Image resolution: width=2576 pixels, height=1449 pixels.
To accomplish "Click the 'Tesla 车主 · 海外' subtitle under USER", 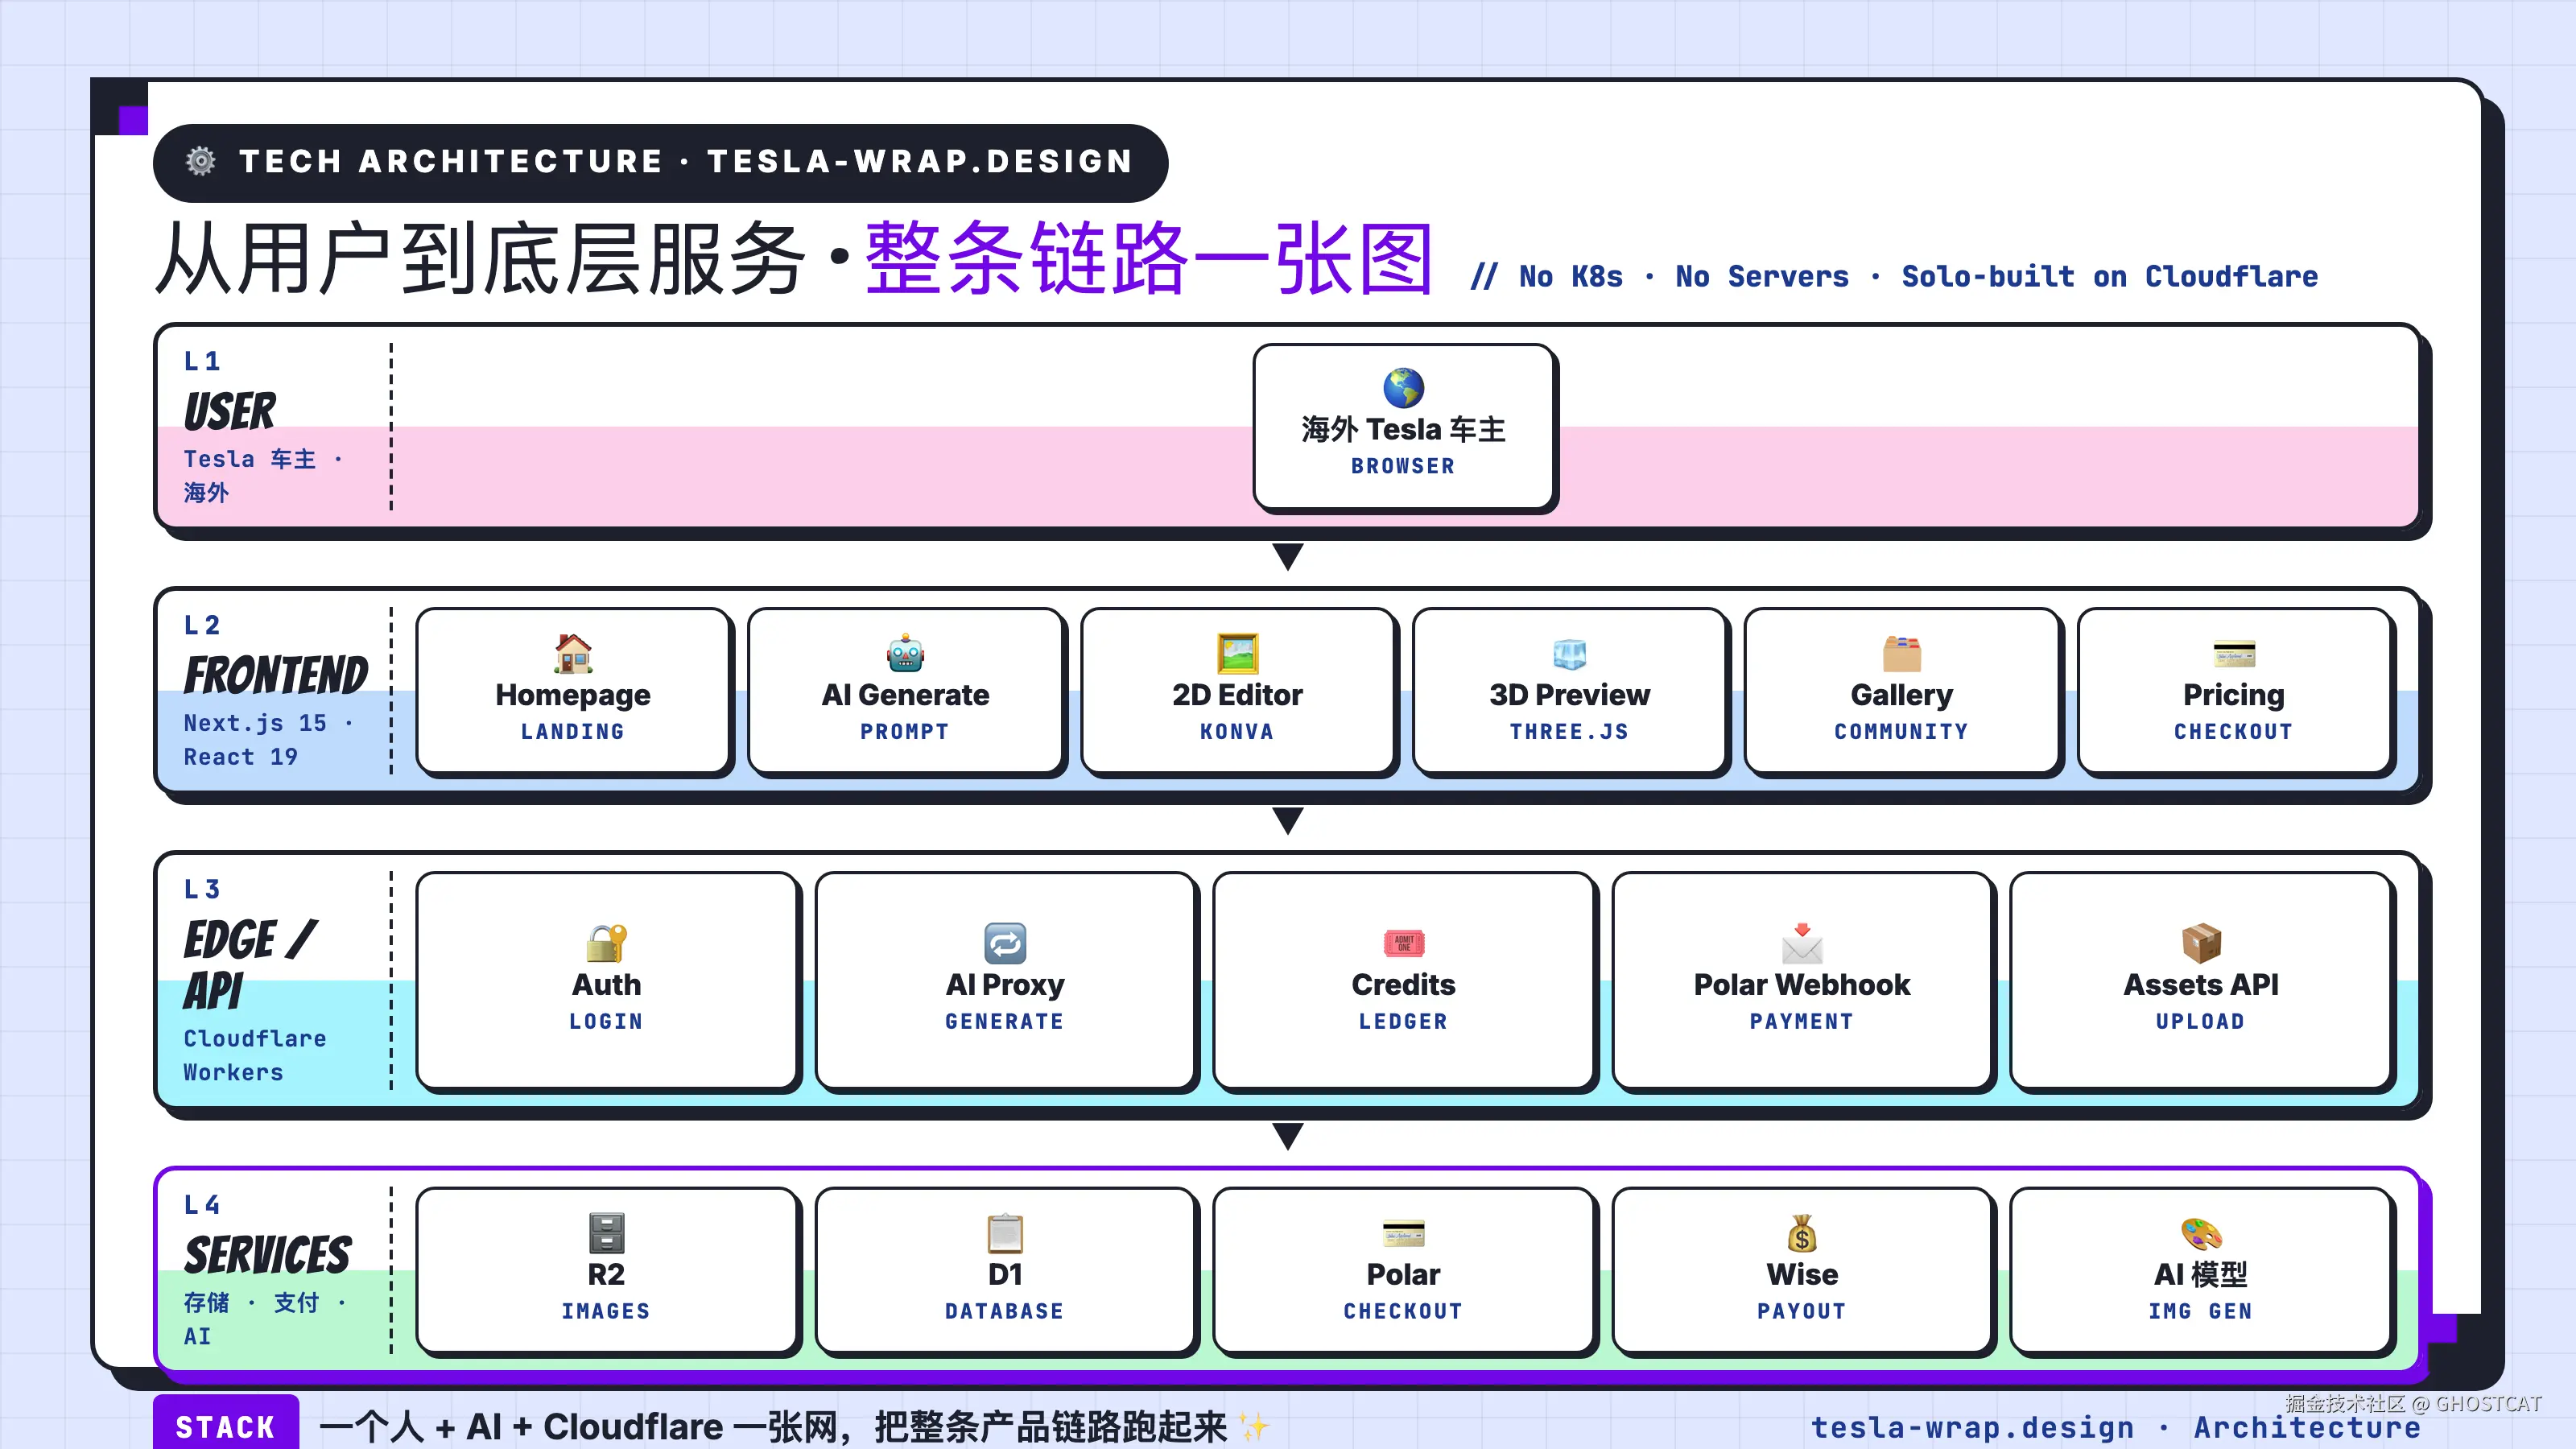I will tap(263, 475).
